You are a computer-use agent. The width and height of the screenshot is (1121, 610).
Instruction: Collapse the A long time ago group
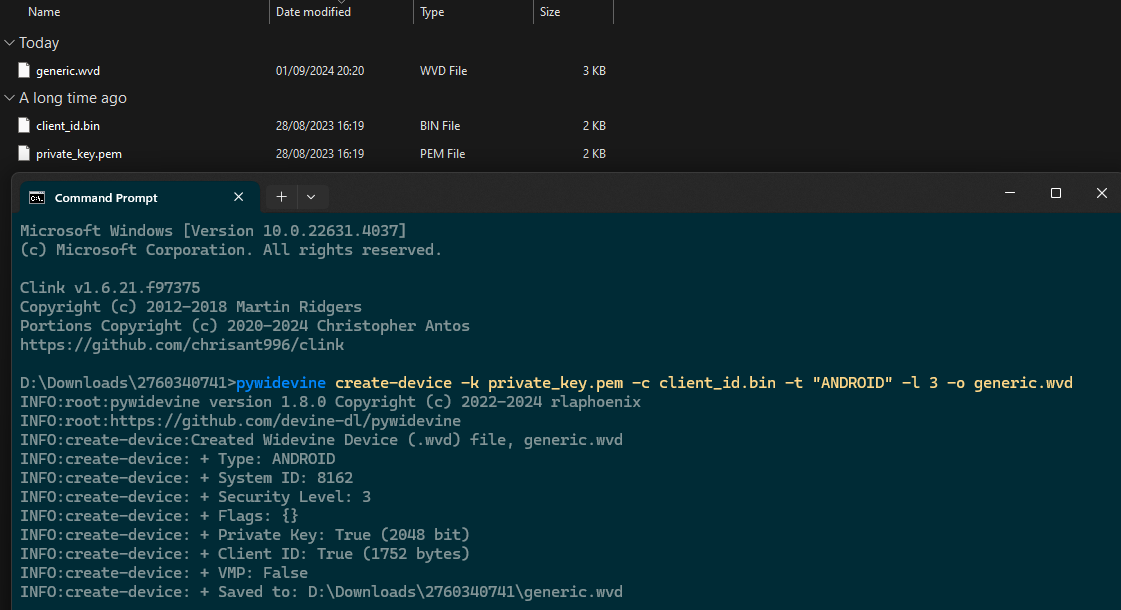(x=9, y=98)
